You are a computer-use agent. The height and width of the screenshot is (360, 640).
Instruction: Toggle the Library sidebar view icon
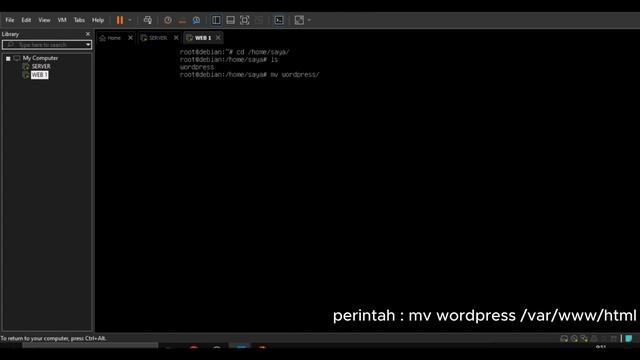click(216, 20)
